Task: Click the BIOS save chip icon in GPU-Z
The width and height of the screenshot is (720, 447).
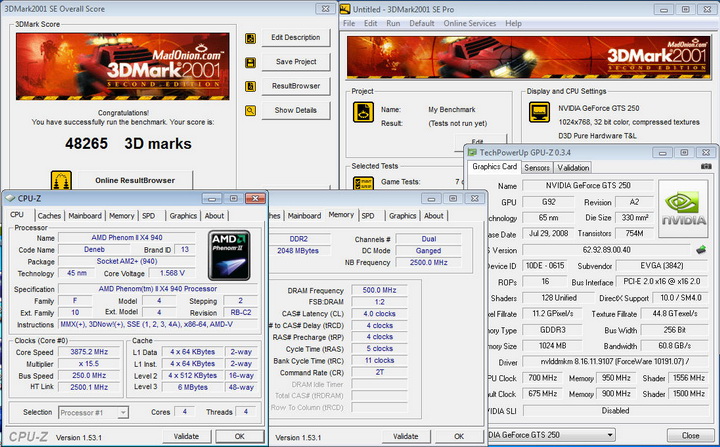Action: click(x=701, y=250)
